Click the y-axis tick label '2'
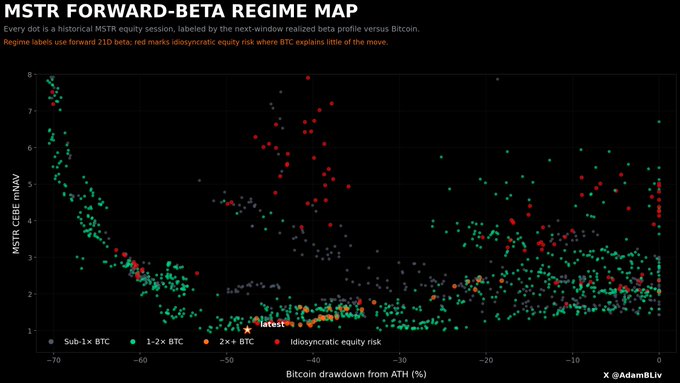This screenshot has width=680, height=383. tap(29, 295)
